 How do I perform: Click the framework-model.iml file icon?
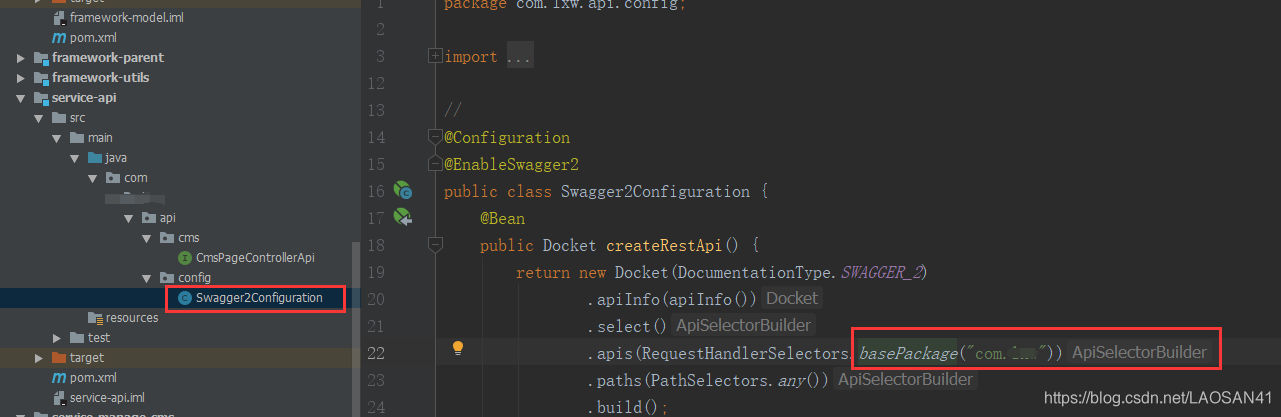click(59, 18)
